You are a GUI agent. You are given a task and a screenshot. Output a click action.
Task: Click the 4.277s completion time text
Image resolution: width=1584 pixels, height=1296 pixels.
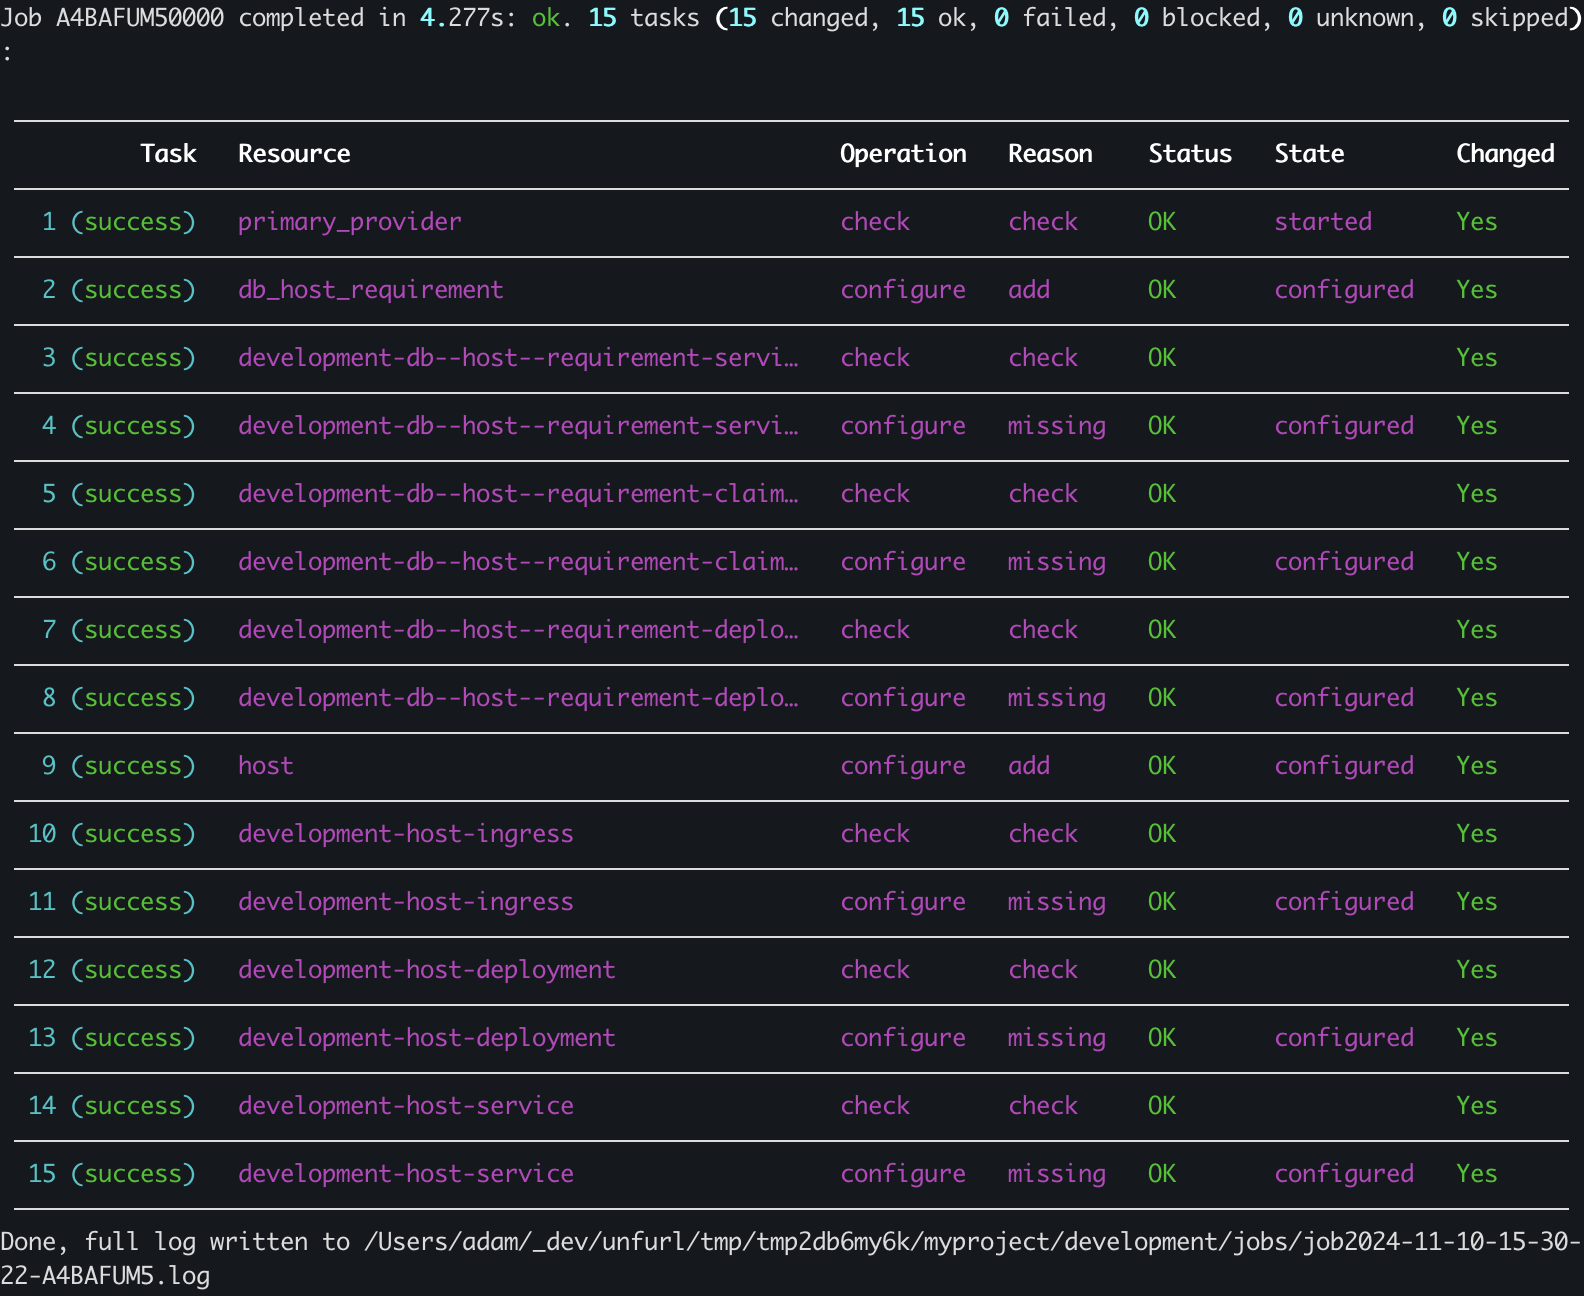(462, 18)
